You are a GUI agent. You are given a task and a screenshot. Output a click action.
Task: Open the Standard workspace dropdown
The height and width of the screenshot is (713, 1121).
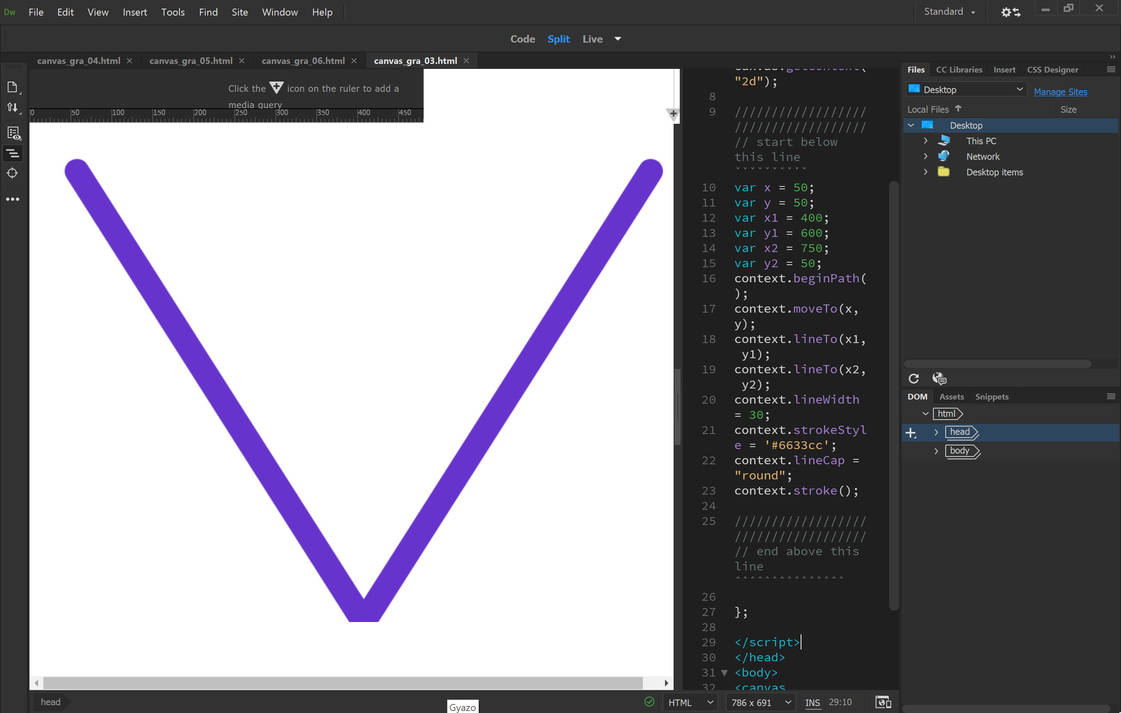click(x=949, y=12)
